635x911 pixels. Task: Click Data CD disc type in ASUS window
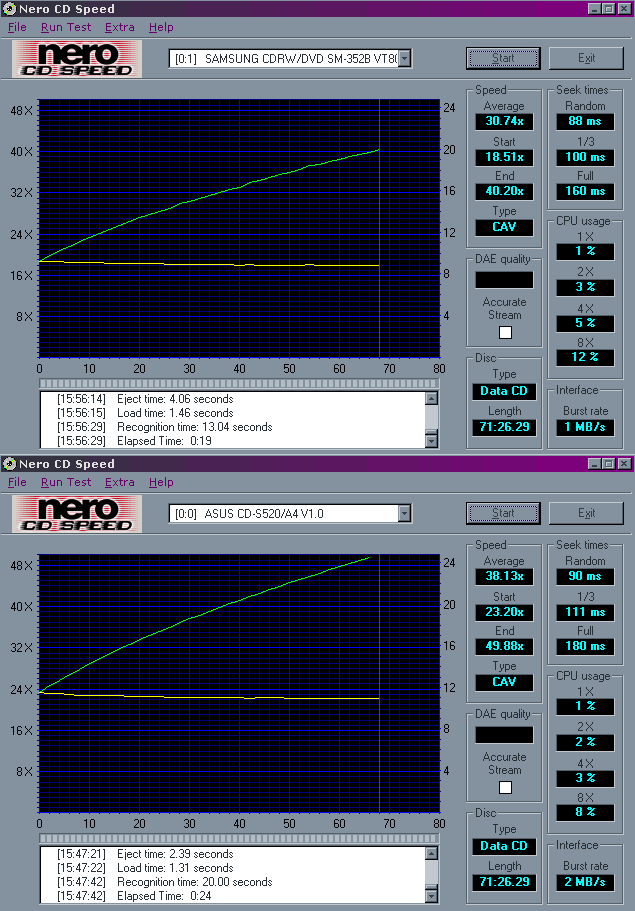pos(504,846)
